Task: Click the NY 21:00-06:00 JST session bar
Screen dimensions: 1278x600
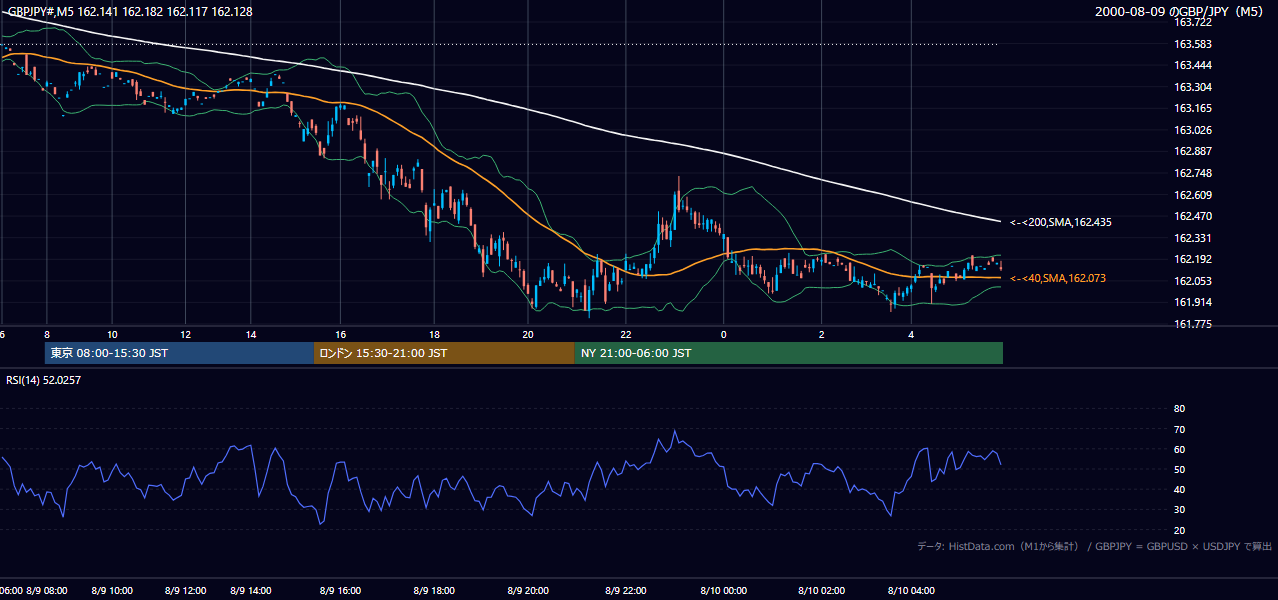Action: (x=789, y=353)
